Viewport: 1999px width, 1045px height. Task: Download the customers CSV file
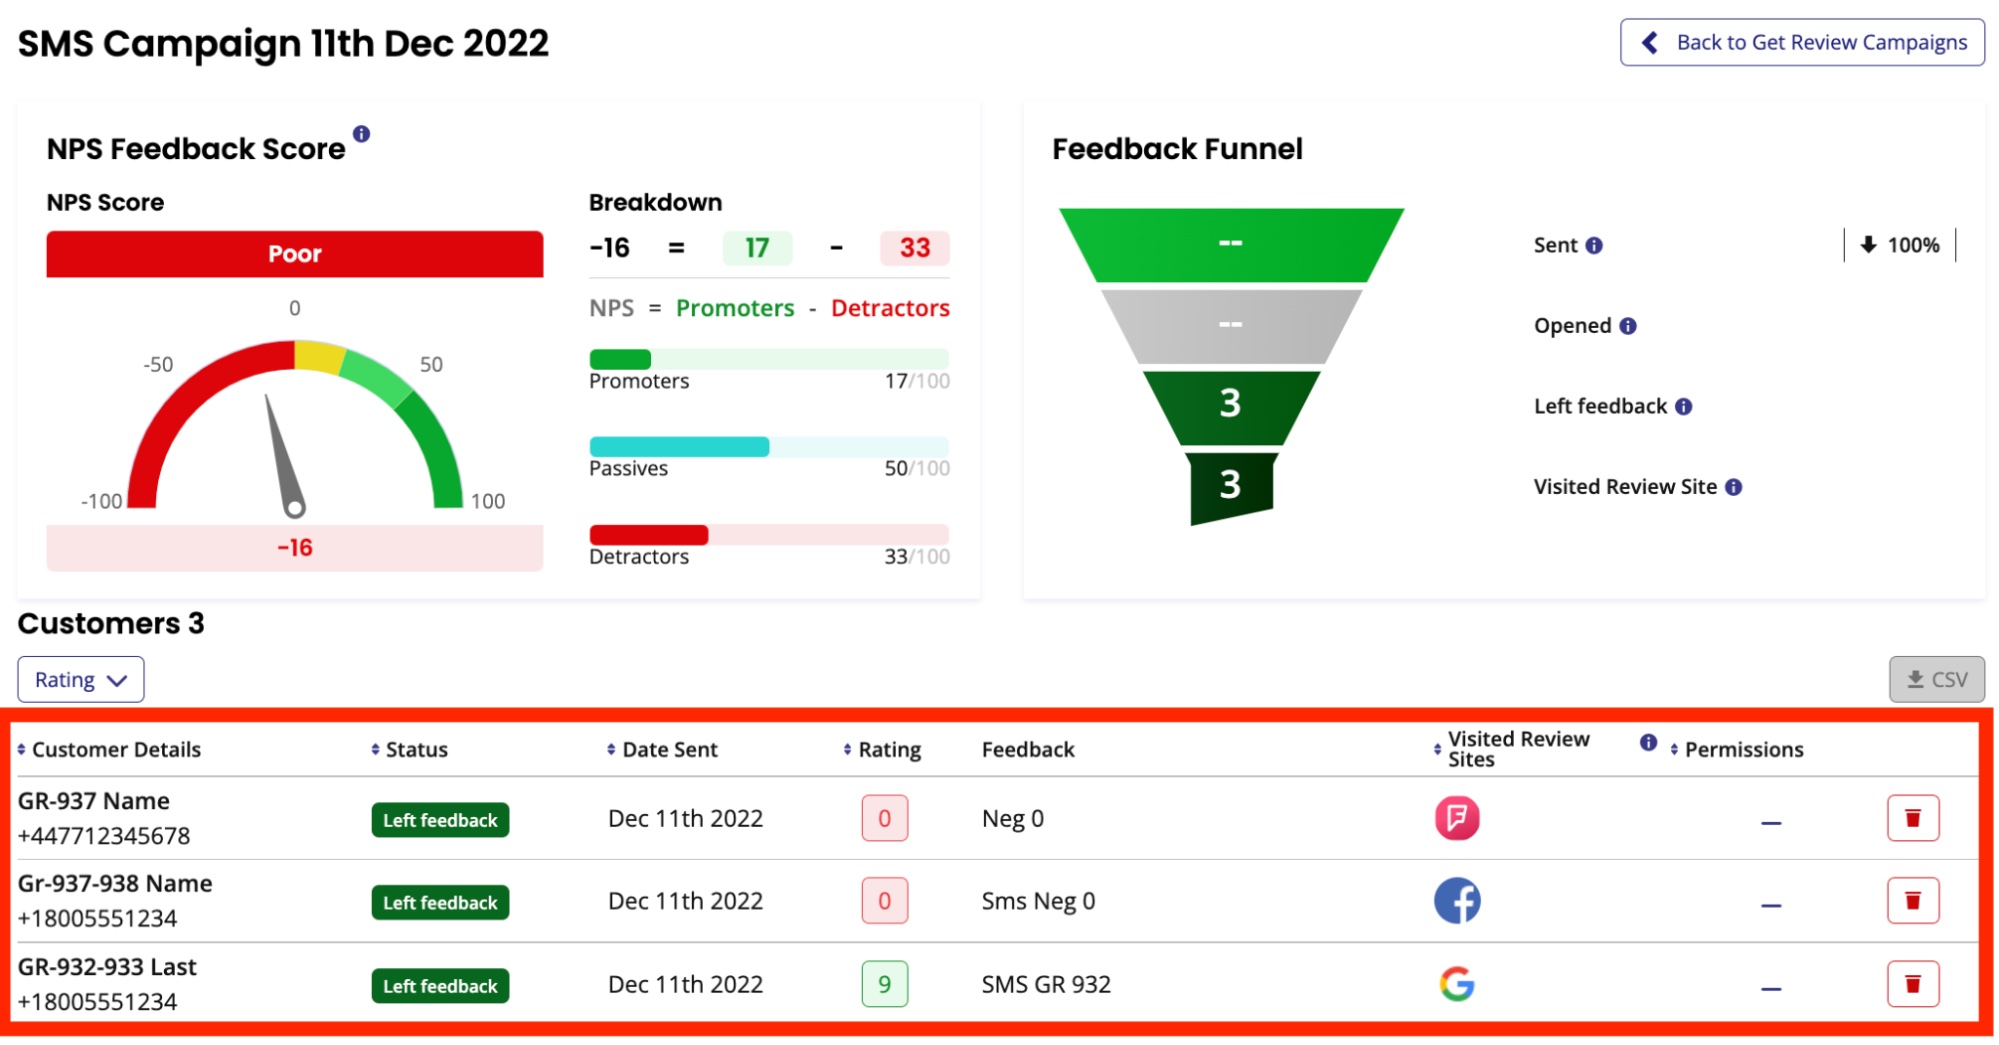(1936, 681)
